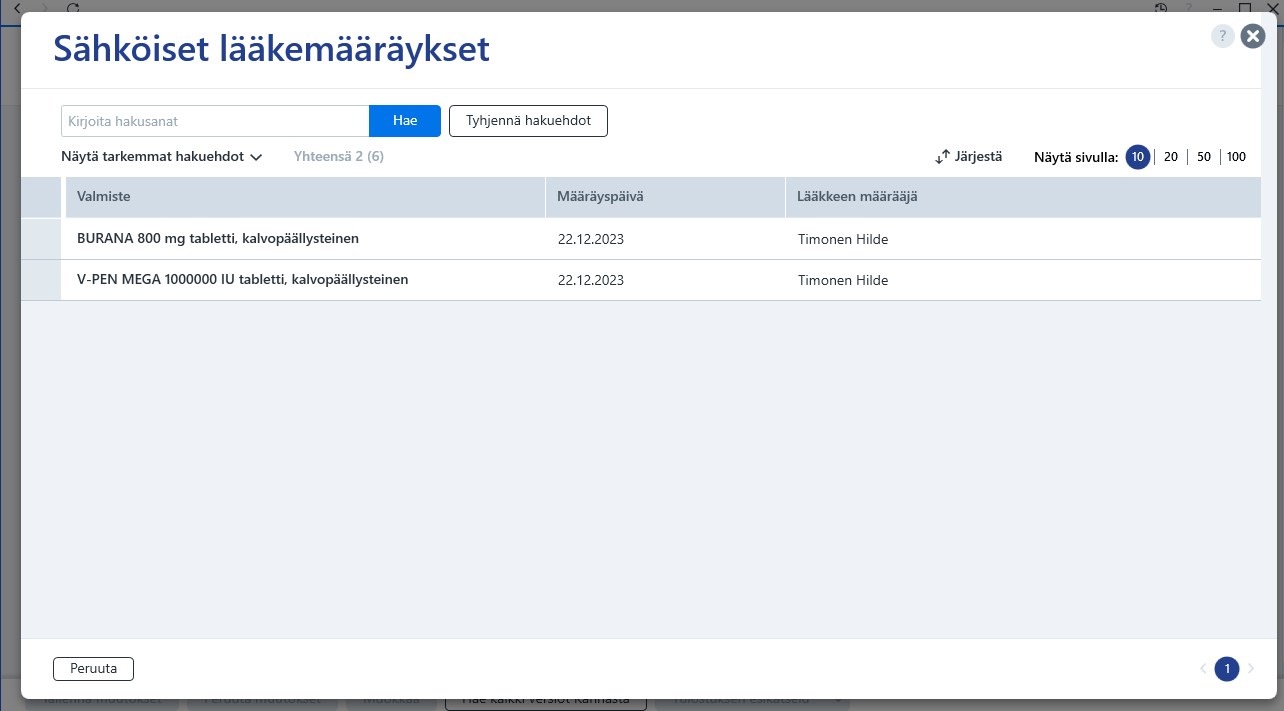The width and height of the screenshot is (1284, 711).
Task: Click the browser back arrow
Action: (x=16, y=6)
